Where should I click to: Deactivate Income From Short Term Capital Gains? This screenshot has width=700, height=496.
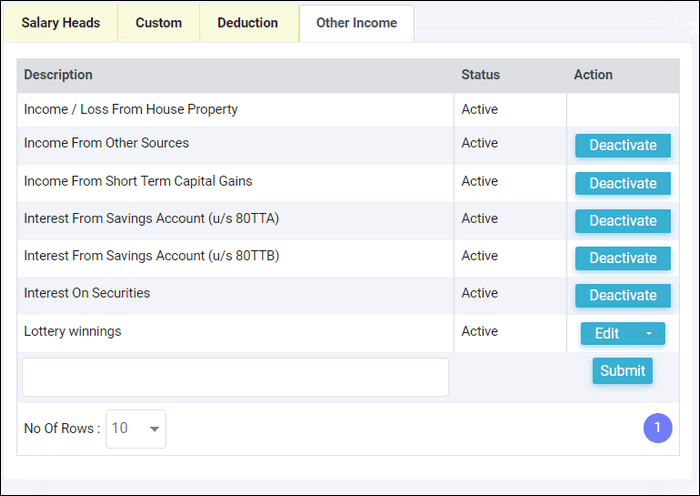(x=622, y=183)
